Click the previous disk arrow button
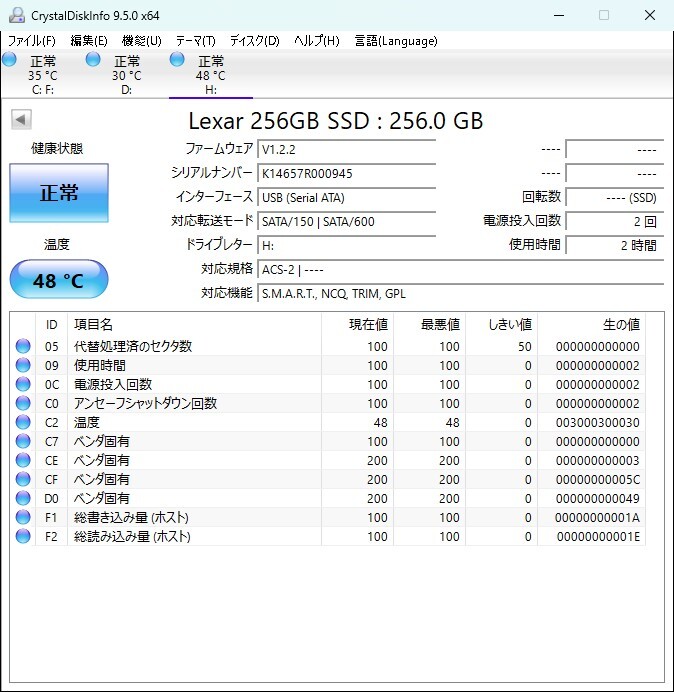Image resolution: width=674 pixels, height=692 pixels. pos(21,119)
